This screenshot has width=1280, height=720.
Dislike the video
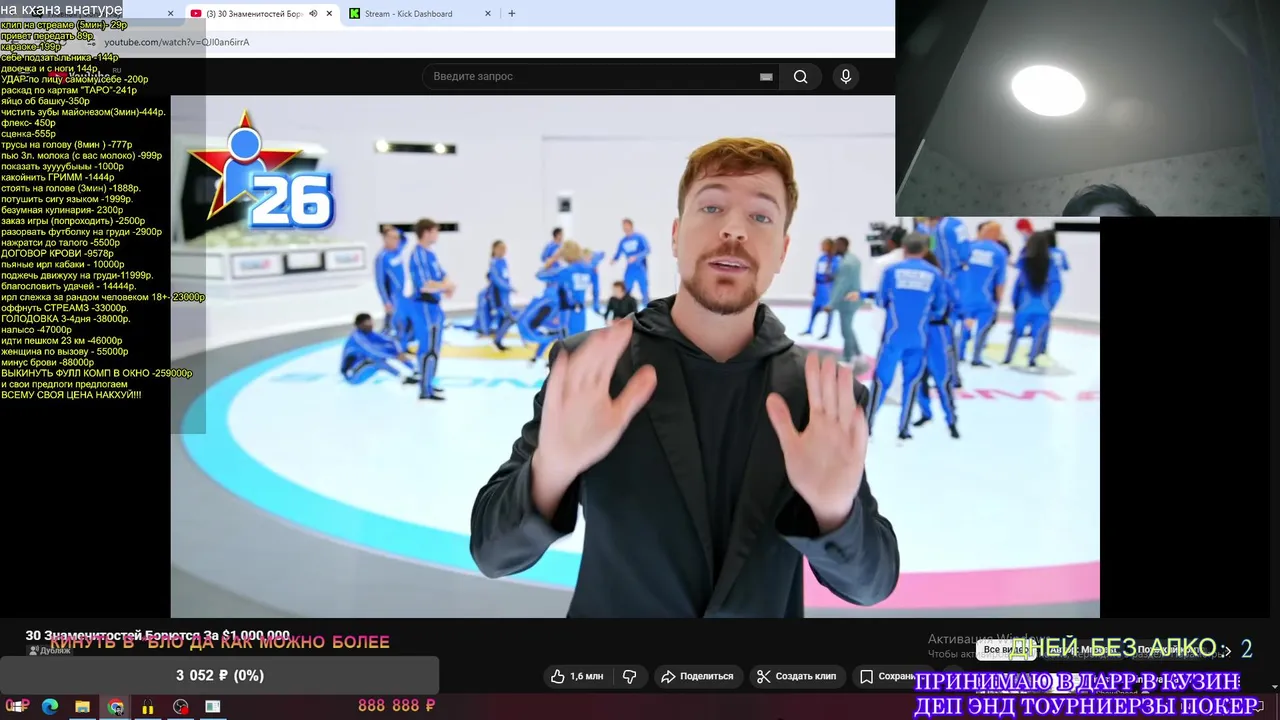point(629,676)
